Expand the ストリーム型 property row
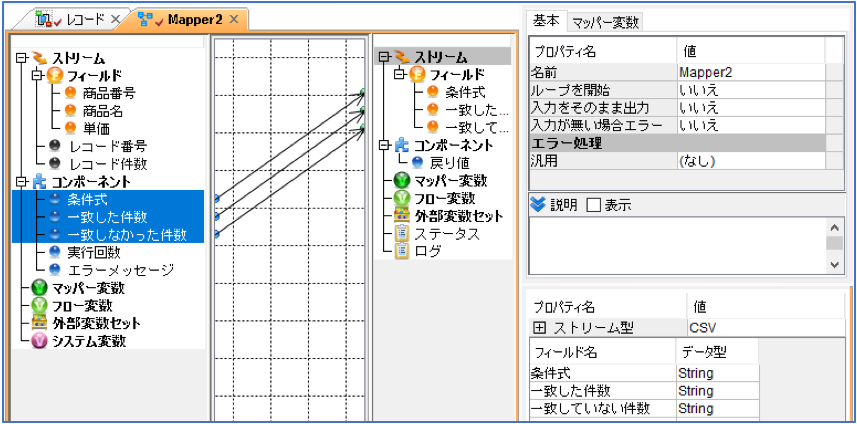Image resolution: width=857 pixels, height=424 pixels. point(539,328)
